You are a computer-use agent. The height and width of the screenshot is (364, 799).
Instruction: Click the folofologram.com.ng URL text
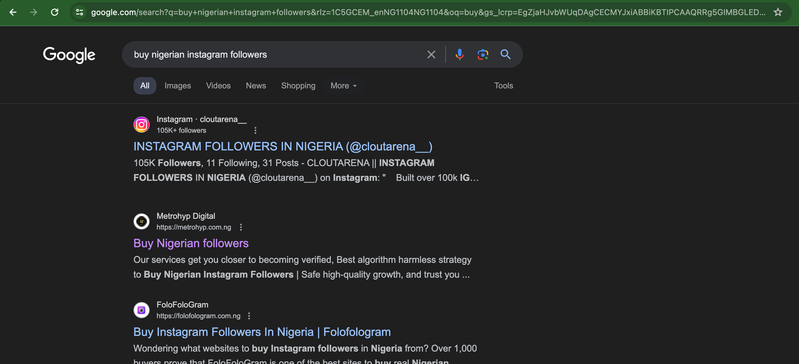tap(198, 316)
